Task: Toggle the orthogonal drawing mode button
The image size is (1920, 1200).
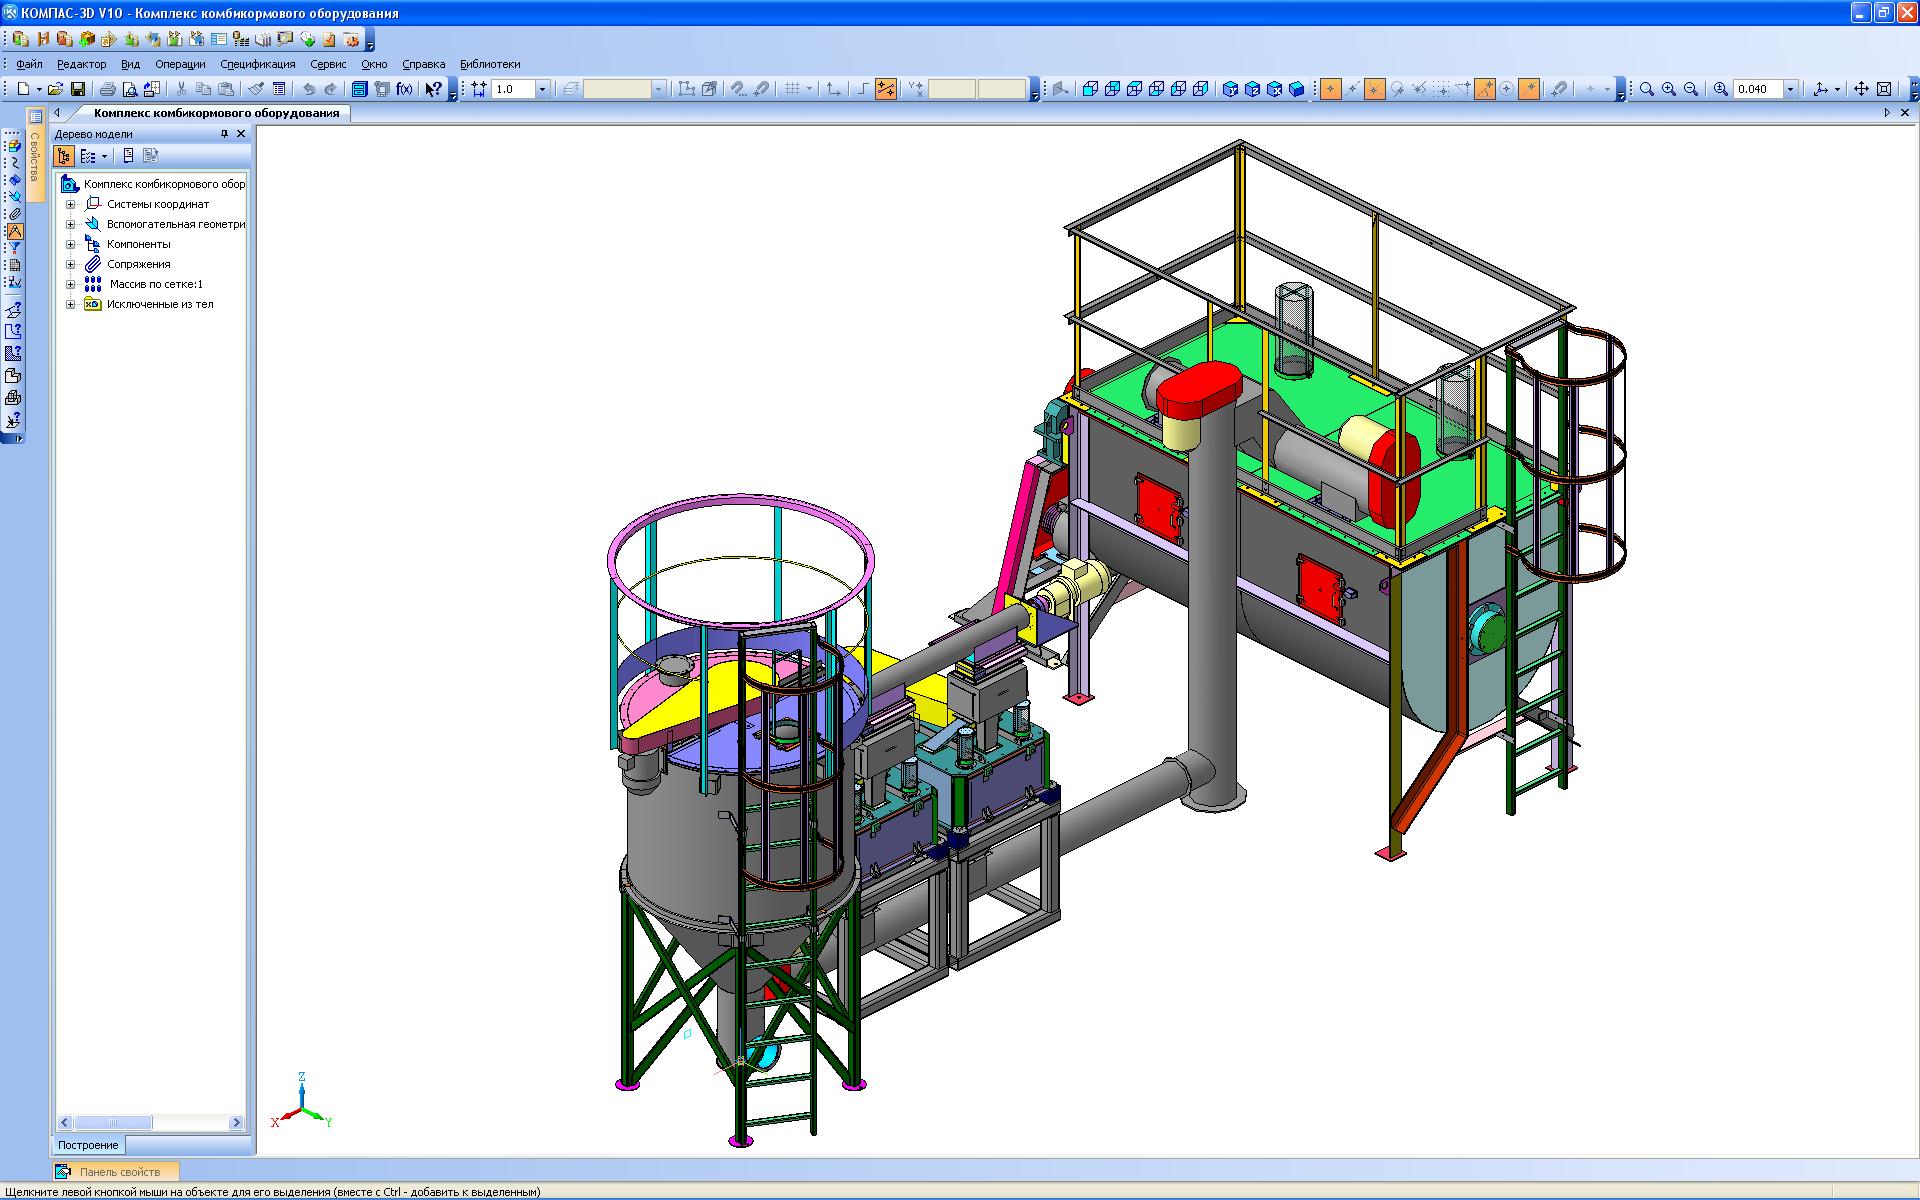Action: click(863, 89)
